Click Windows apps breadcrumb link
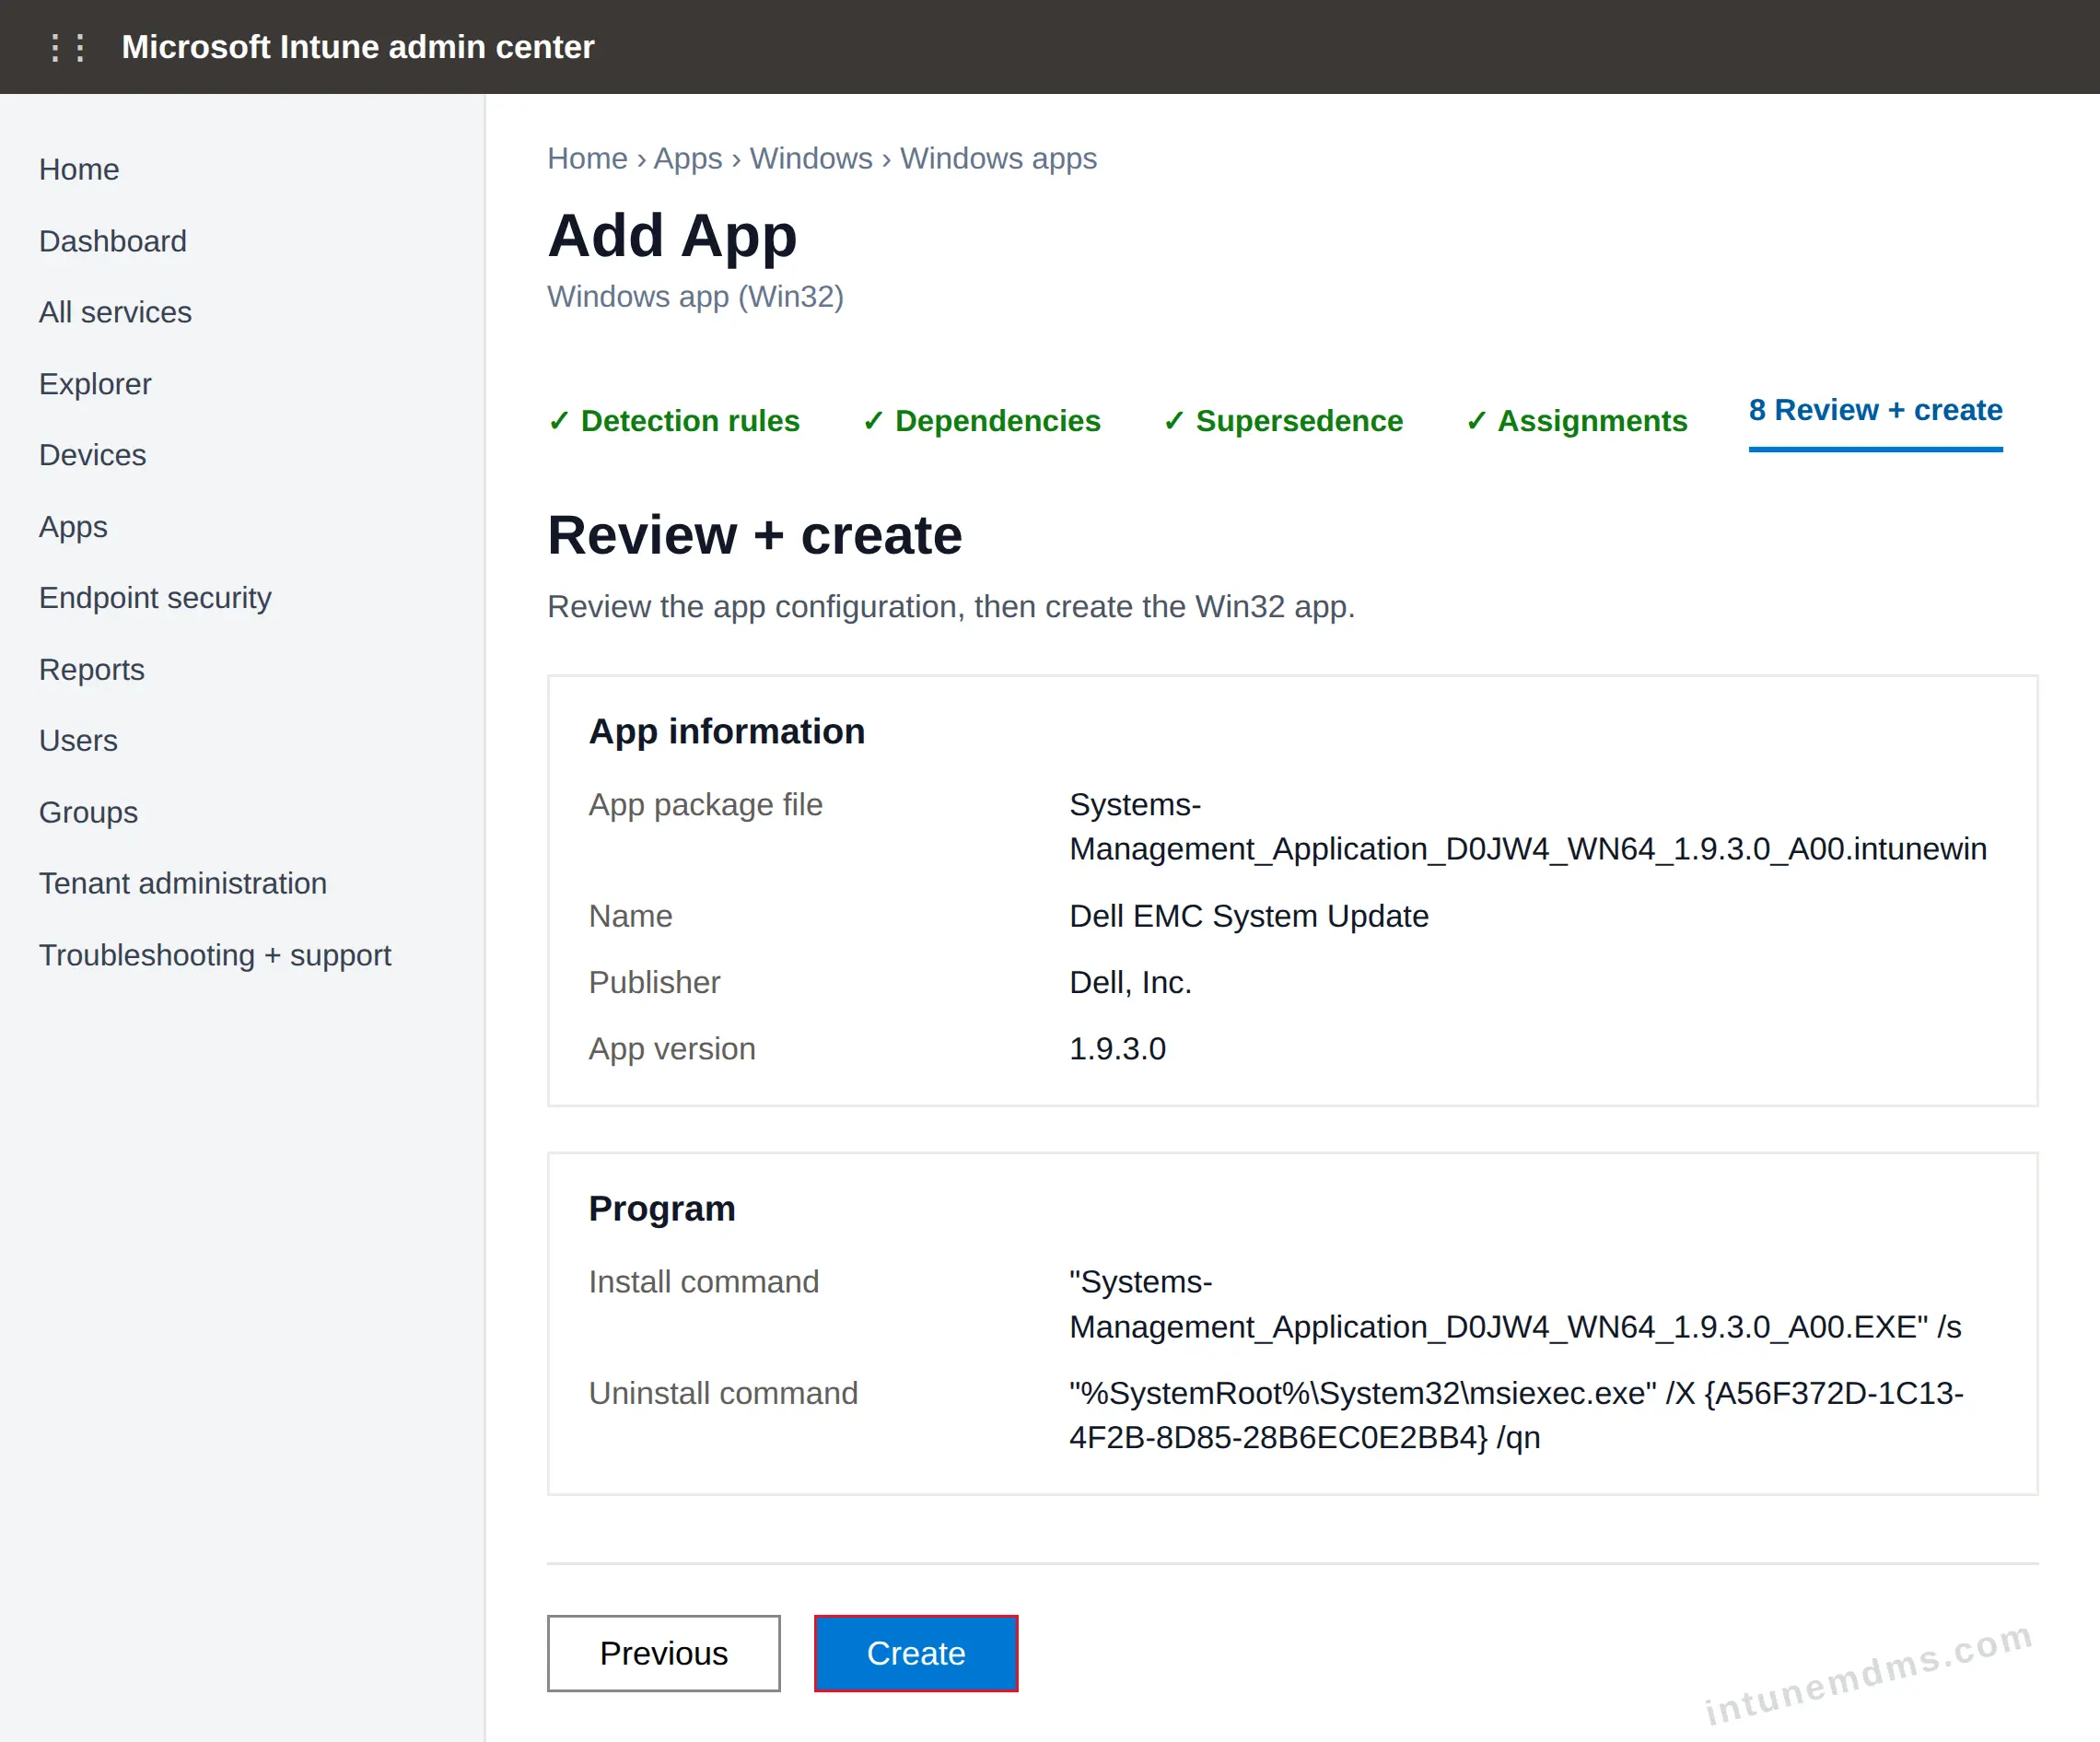 point(998,158)
